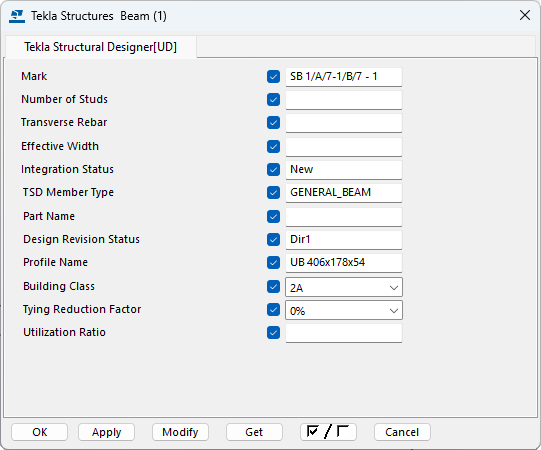Toggle the Part Name checkbox
The width and height of the screenshot is (541, 450).
click(x=273, y=216)
